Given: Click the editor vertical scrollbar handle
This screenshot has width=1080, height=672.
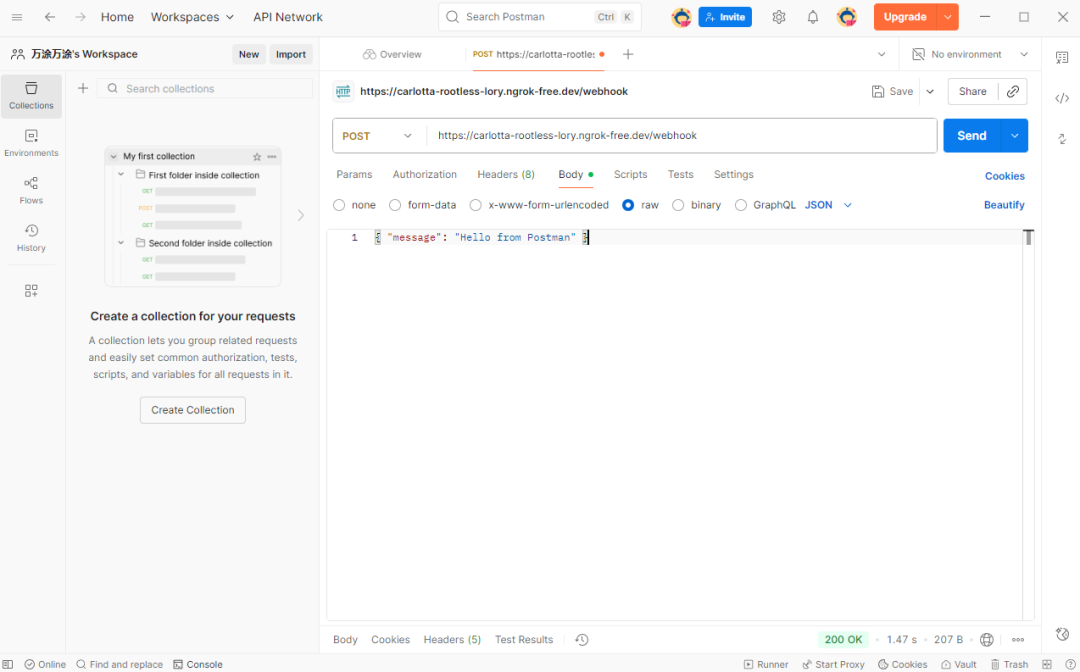Looking at the screenshot, I should point(1027,238).
